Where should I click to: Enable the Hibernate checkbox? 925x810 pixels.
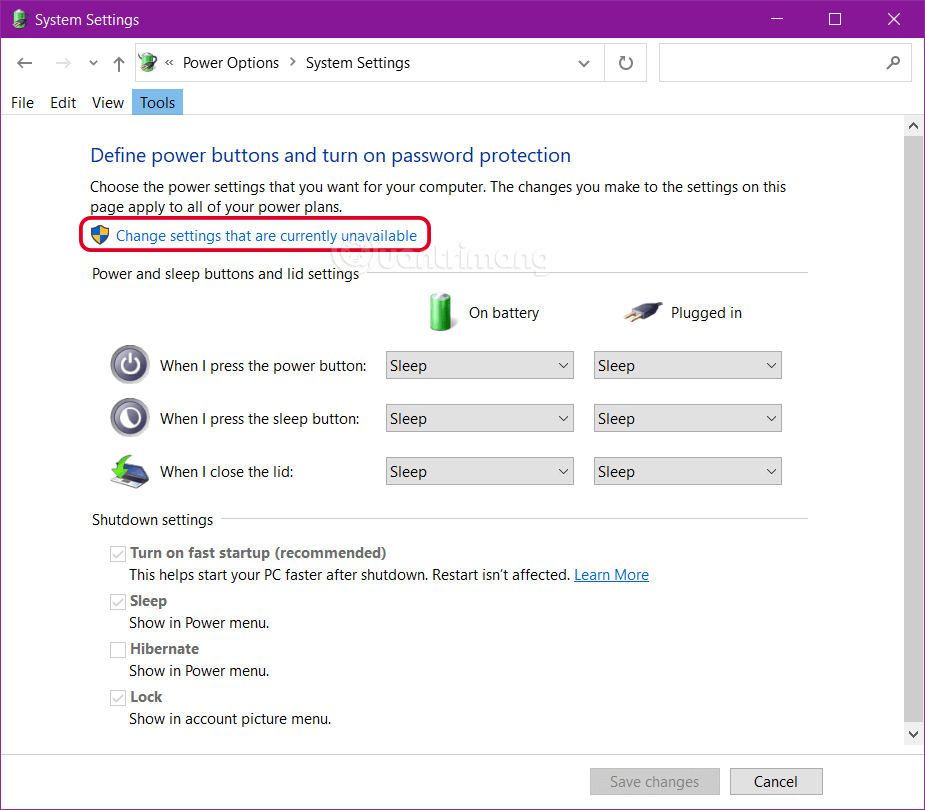(x=118, y=650)
